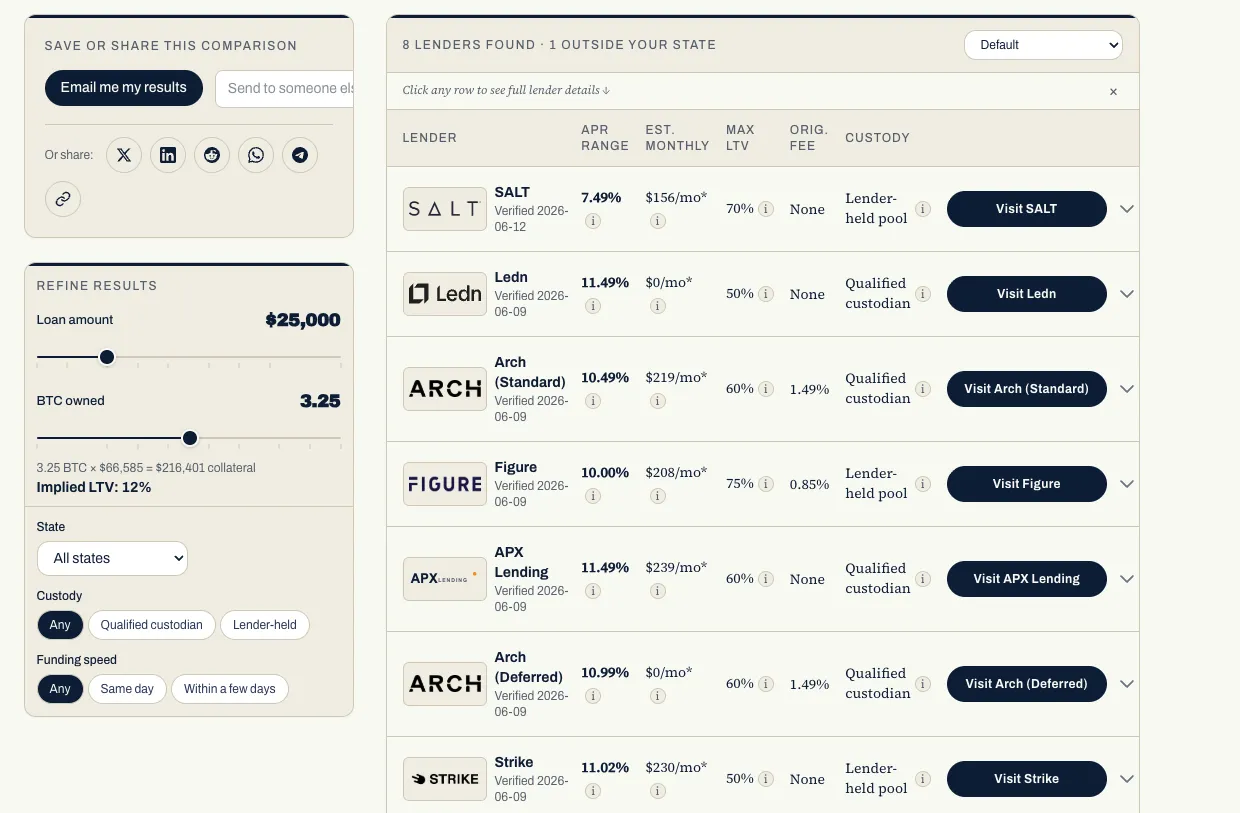Click the Ledn logo
The image size is (1240, 813).
pyautogui.click(x=445, y=294)
